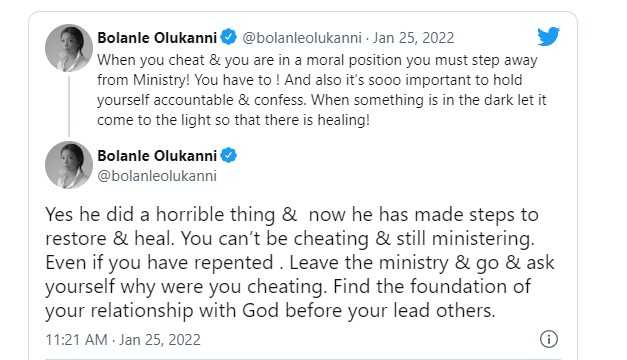The image size is (627, 360).
Task: Click line 'Even if you have repented'
Action: coord(300,263)
